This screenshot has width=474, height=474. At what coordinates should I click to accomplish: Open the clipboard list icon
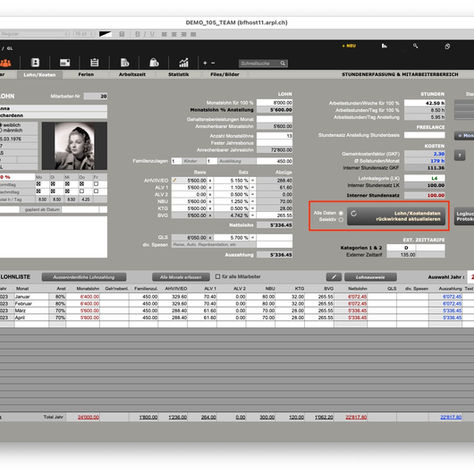(x=94, y=62)
